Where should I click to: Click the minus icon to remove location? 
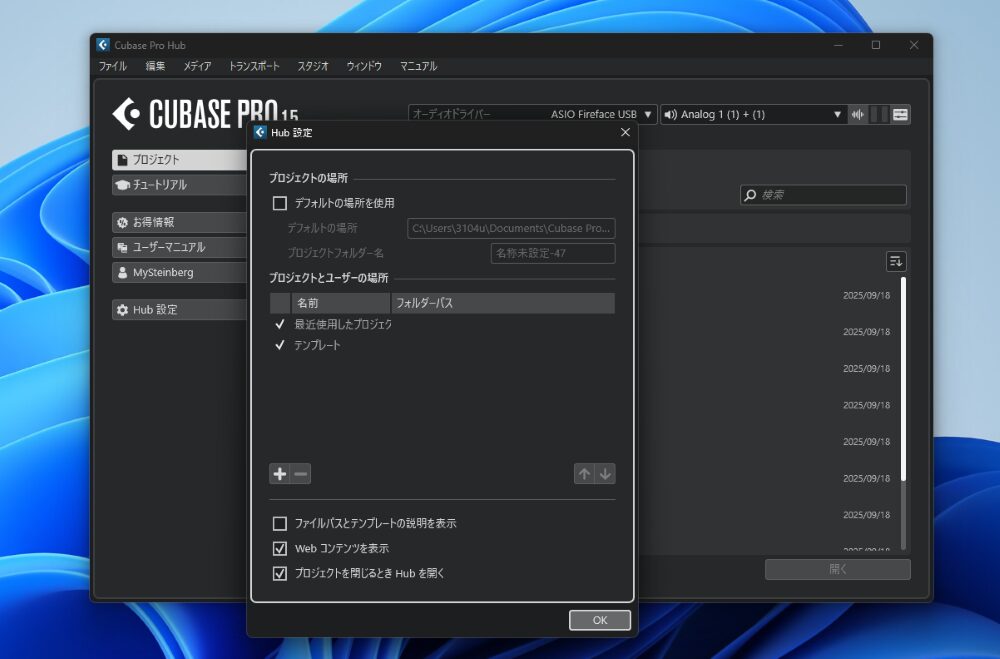coord(301,474)
